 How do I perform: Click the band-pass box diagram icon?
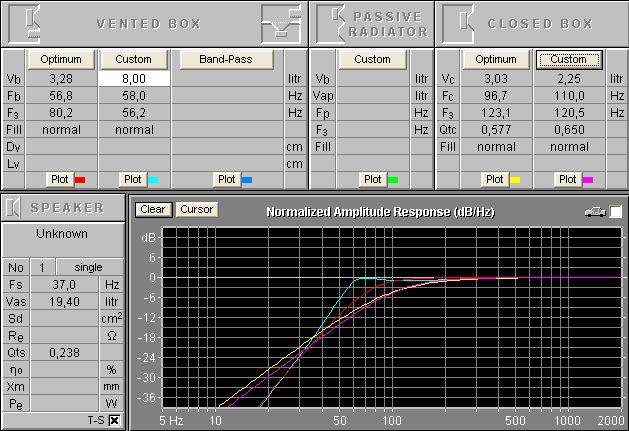point(281,24)
